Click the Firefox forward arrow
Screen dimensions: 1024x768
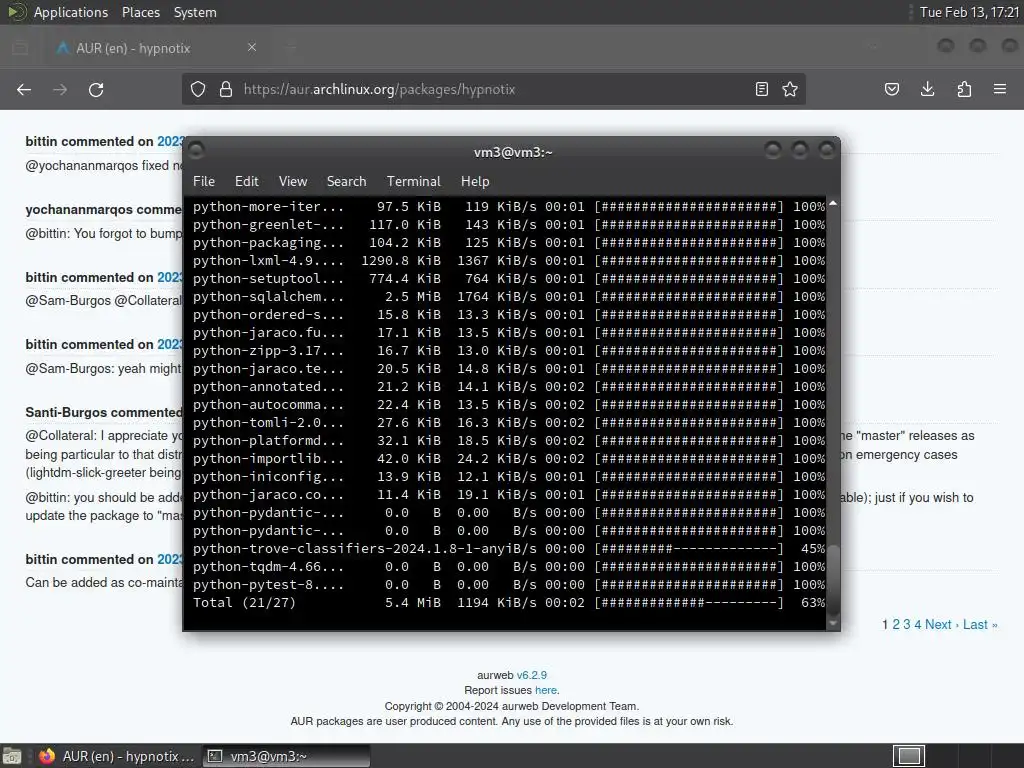[x=60, y=89]
